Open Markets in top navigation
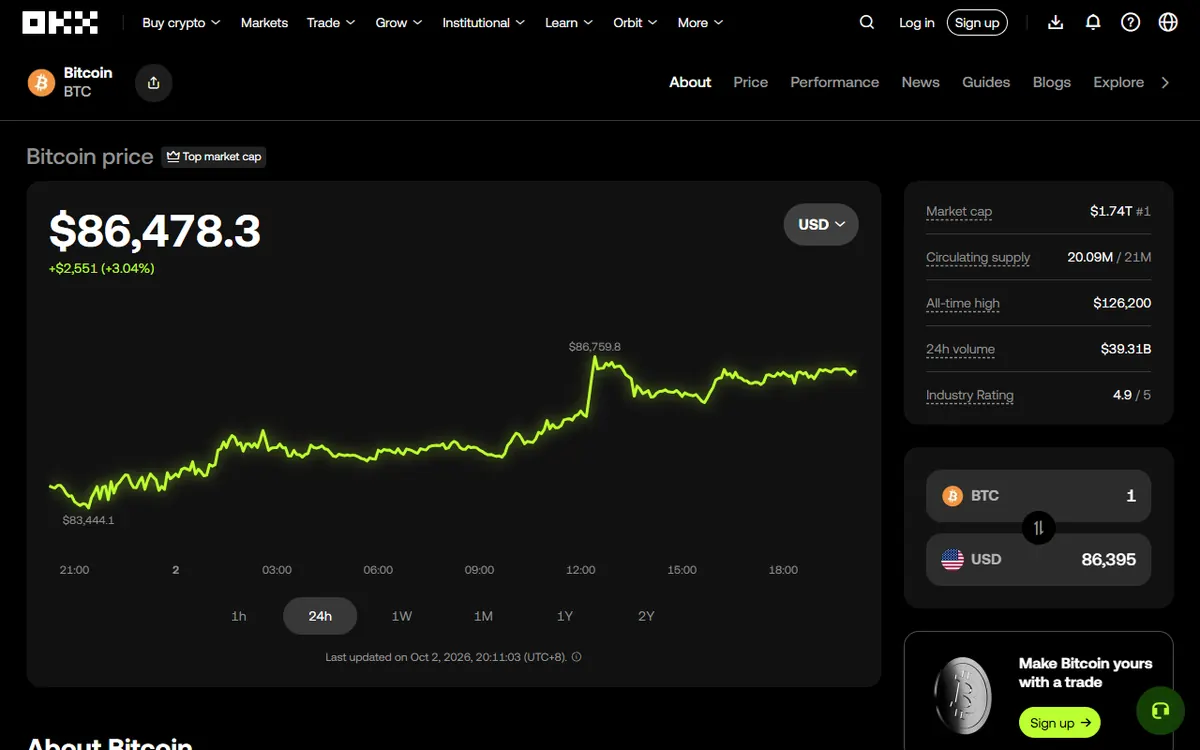Image resolution: width=1200 pixels, height=750 pixels. [x=264, y=22]
